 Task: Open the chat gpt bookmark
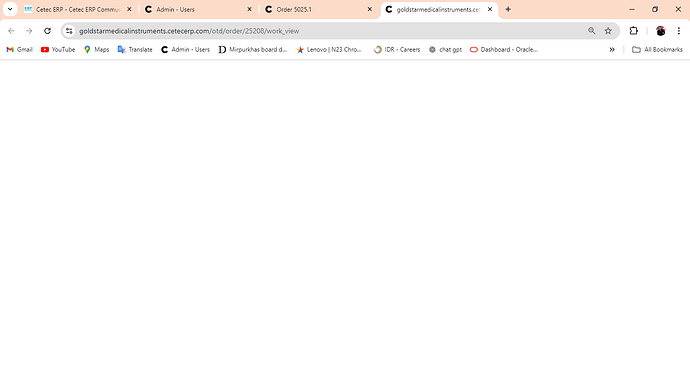click(x=445, y=50)
